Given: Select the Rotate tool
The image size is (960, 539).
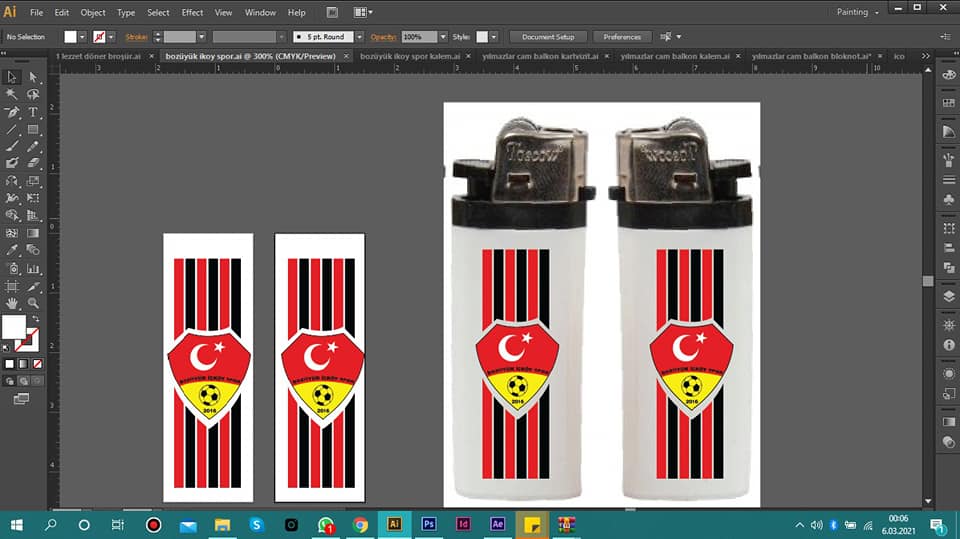Looking at the screenshot, I should pyautogui.click(x=12, y=181).
